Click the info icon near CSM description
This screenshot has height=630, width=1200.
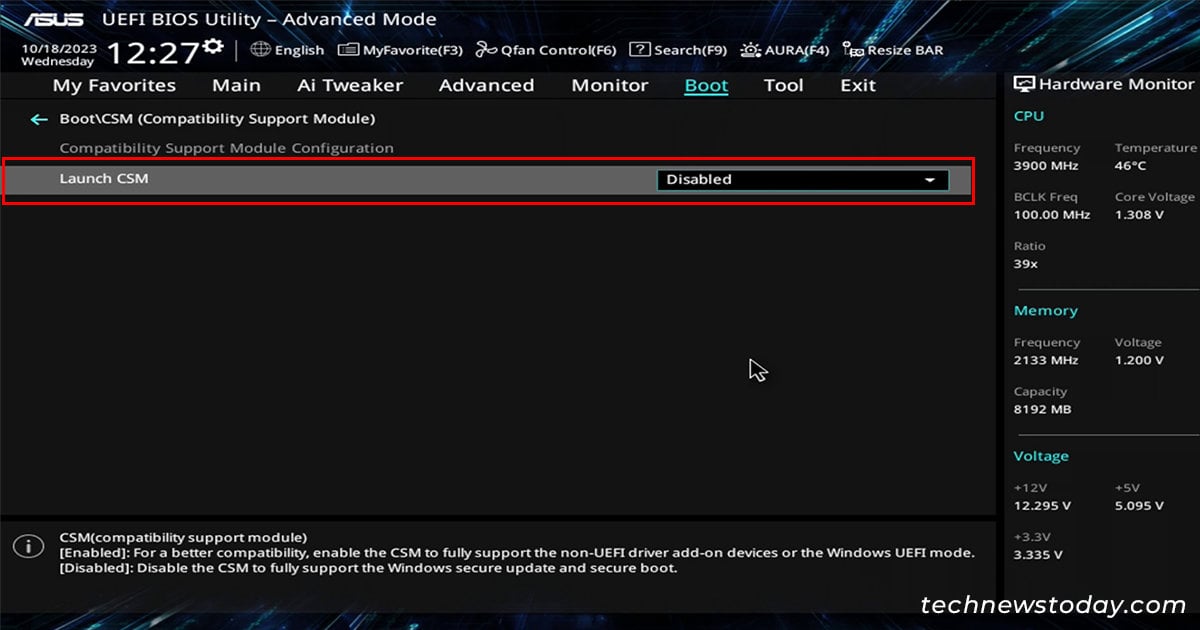(28, 546)
